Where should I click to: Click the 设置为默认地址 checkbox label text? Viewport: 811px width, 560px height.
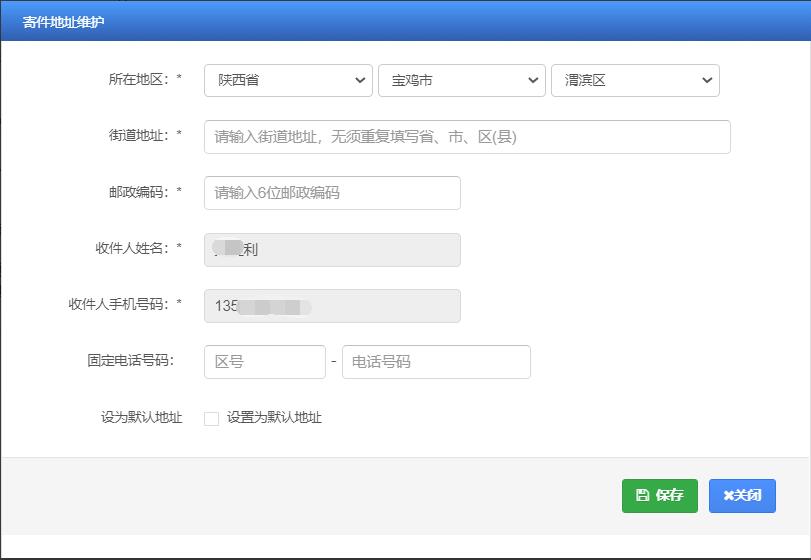(x=274, y=418)
